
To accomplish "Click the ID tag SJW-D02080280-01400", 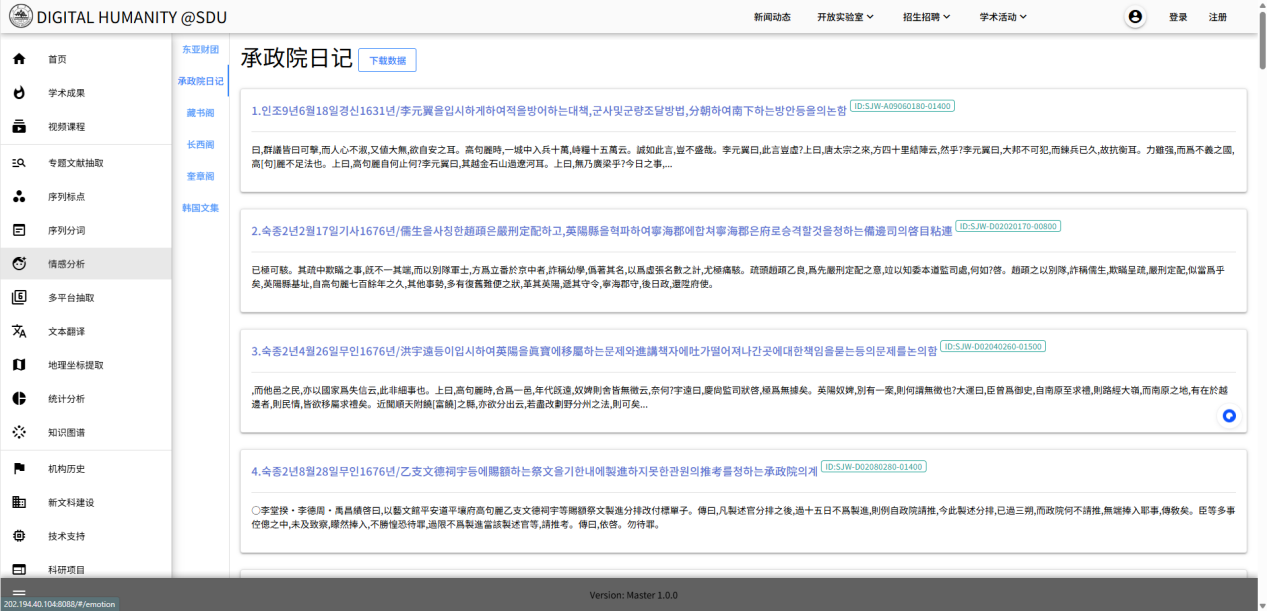I will point(874,466).
